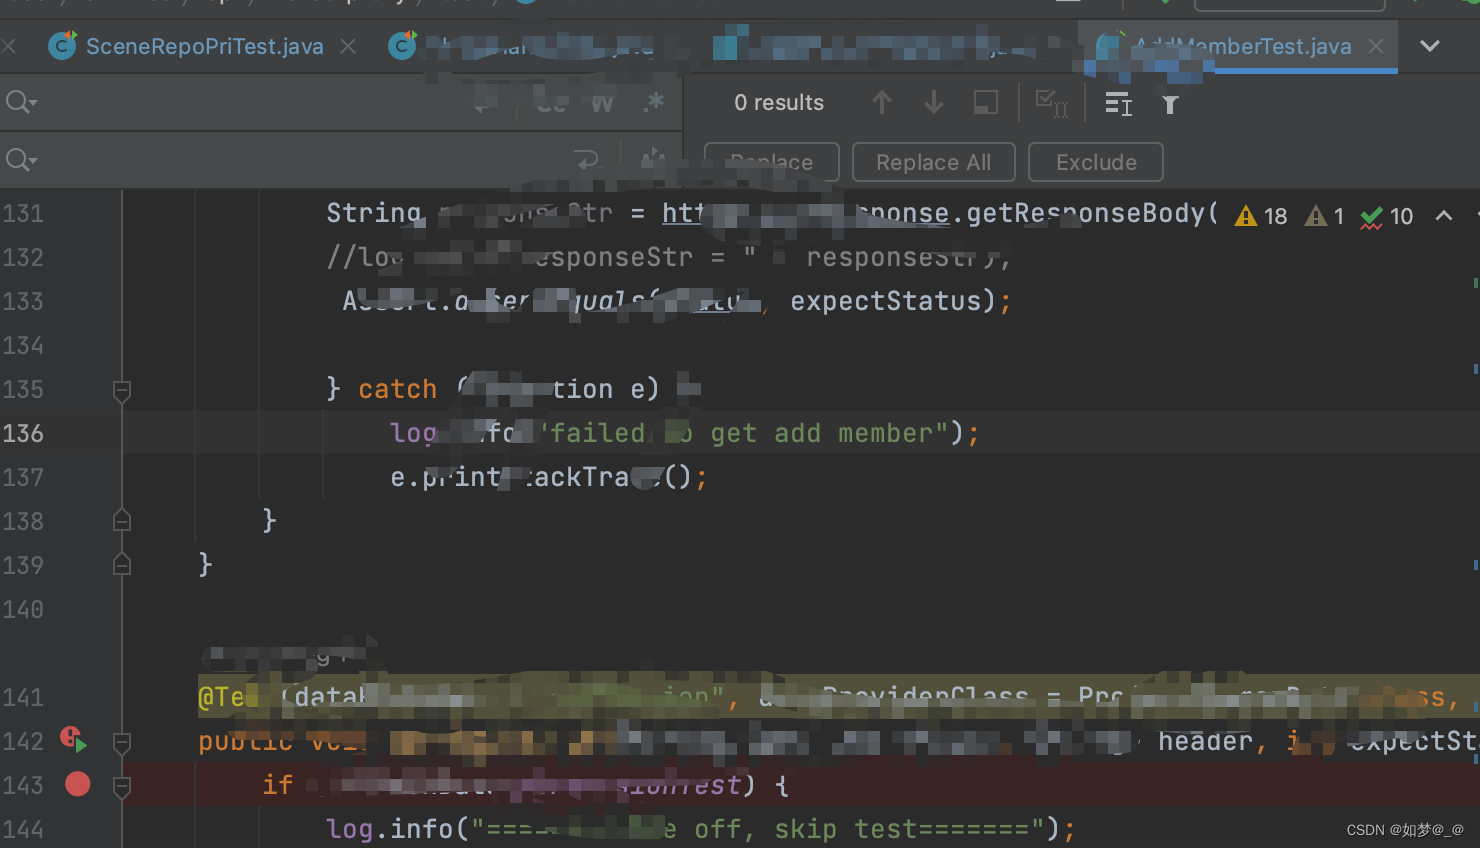
Task: Show hidden editor tabs chevron
Action: (x=1430, y=46)
